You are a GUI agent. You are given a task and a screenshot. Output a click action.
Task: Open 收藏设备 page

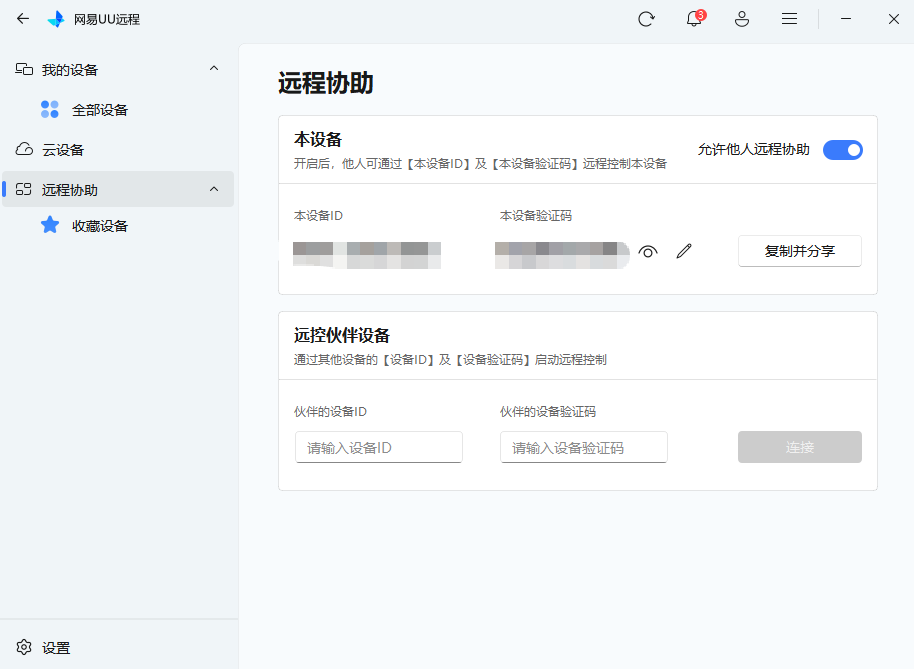[x=118, y=226]
